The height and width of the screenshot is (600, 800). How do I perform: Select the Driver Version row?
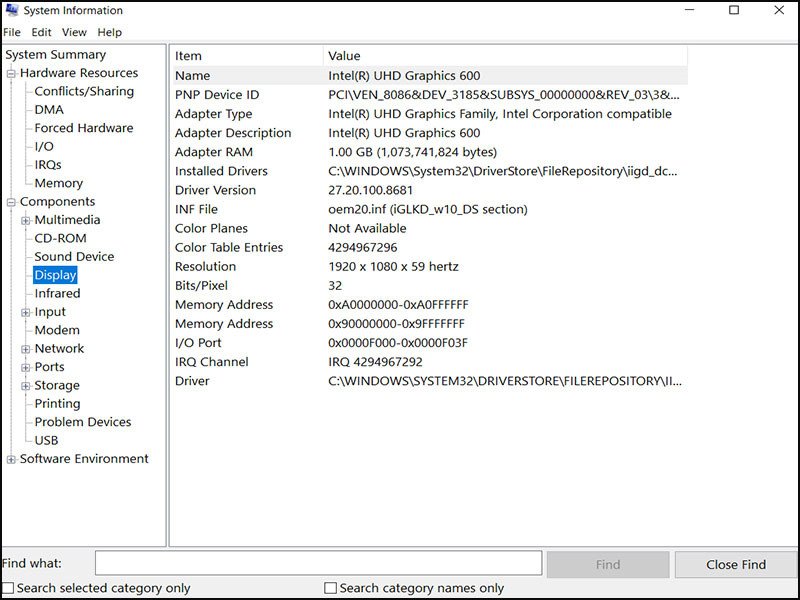215,190
